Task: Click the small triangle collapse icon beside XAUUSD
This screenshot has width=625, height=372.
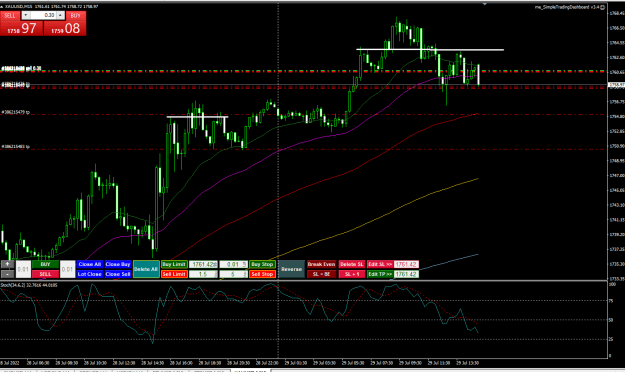Action: [2, 7]
